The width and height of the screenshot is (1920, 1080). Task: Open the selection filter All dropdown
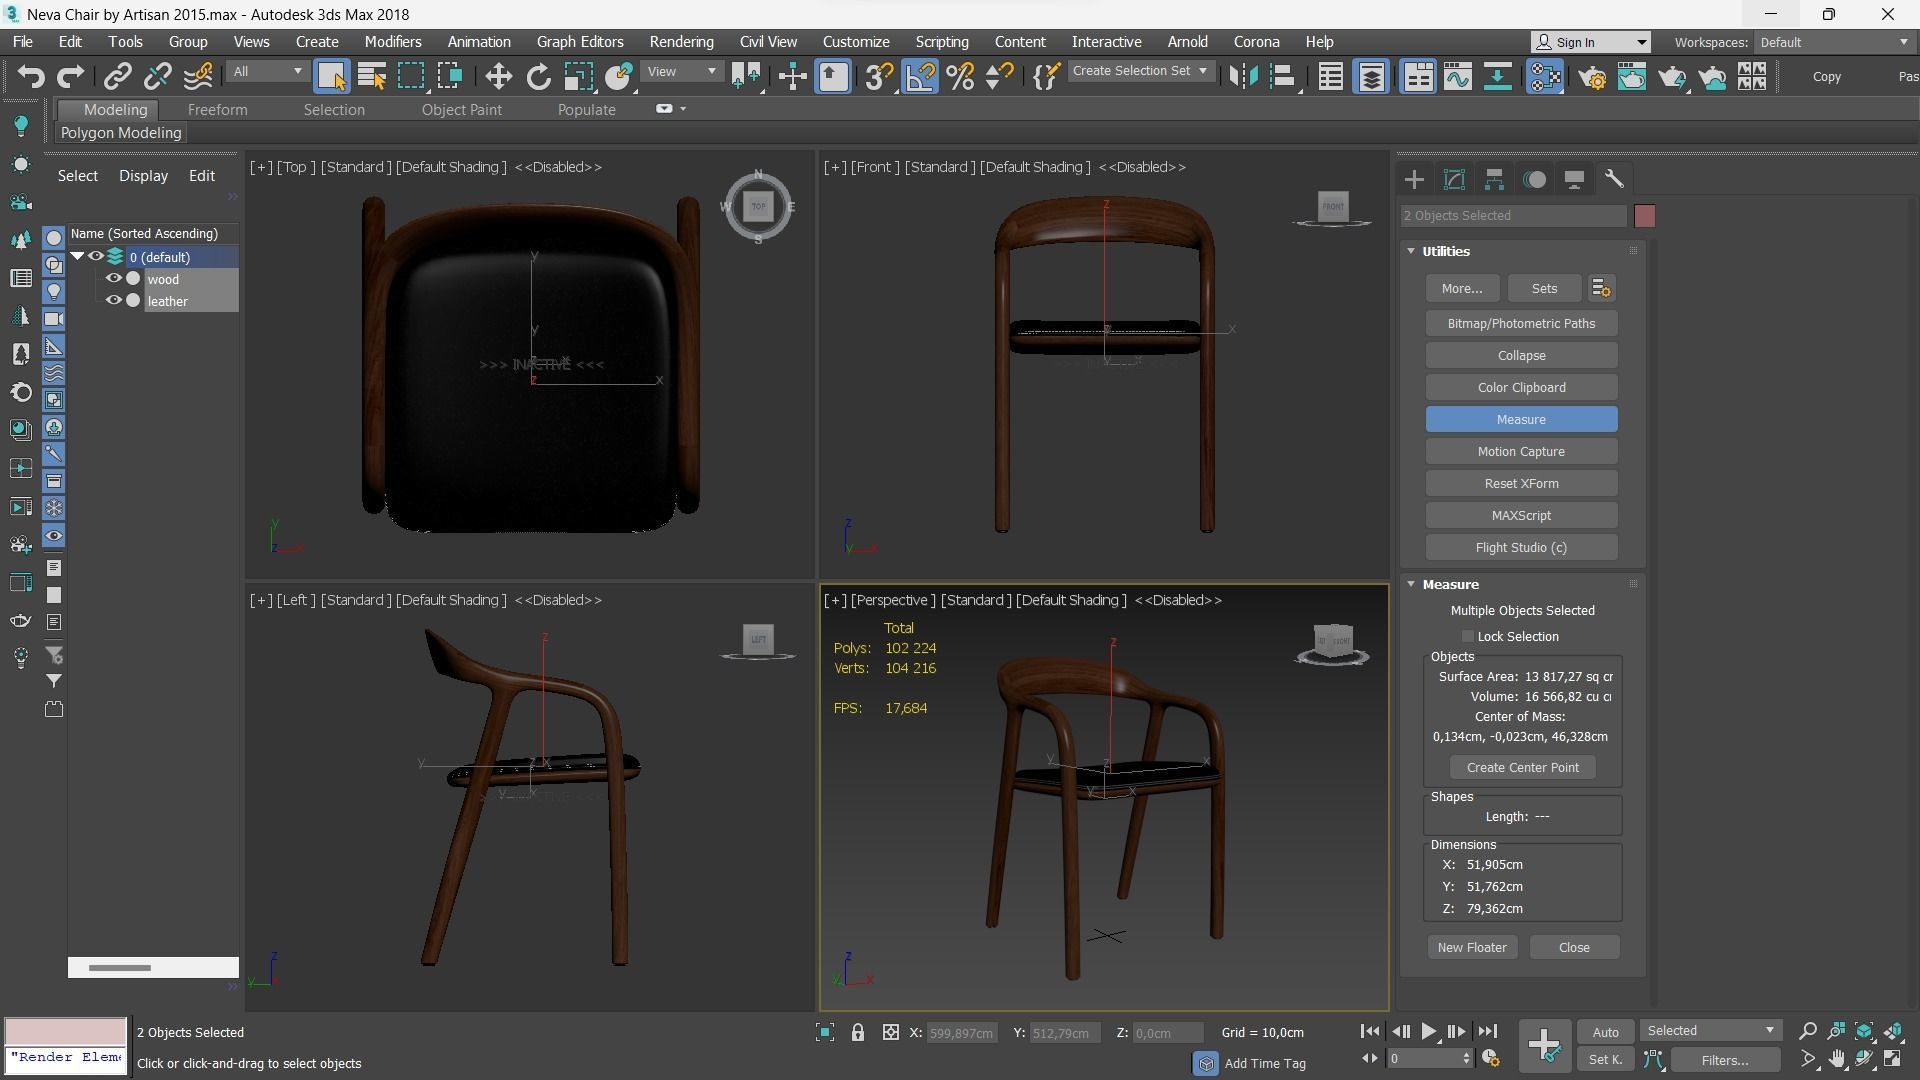coord(266,71)
